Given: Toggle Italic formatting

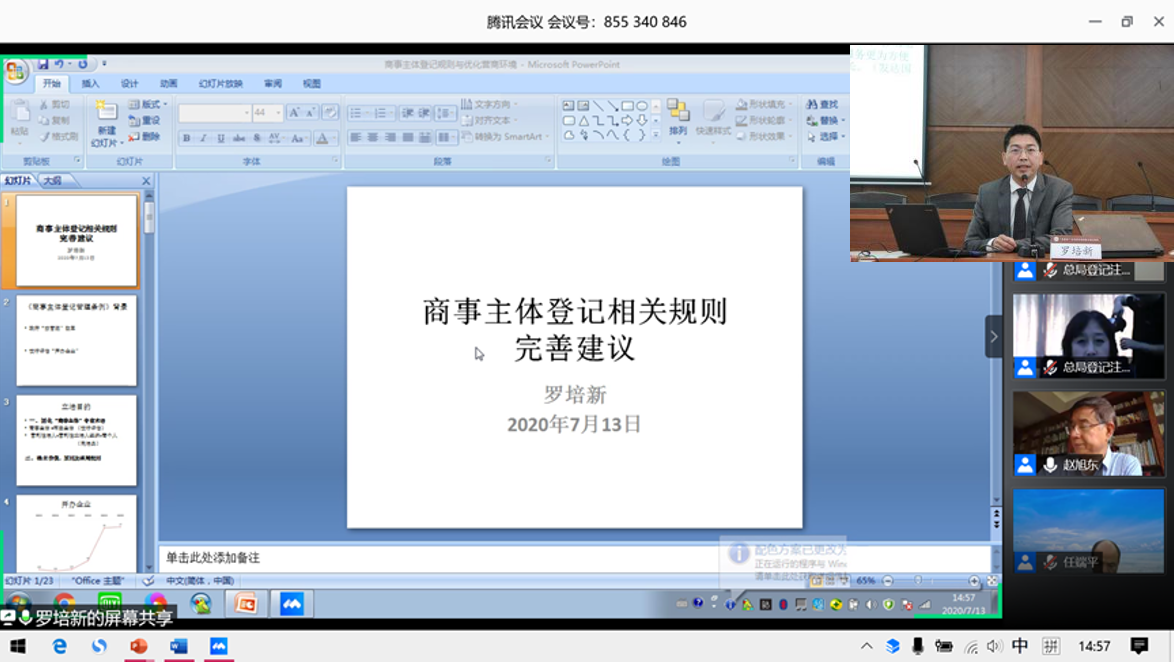Looking at the screenshot, I should pyautogui.click(x=203, y=138).
